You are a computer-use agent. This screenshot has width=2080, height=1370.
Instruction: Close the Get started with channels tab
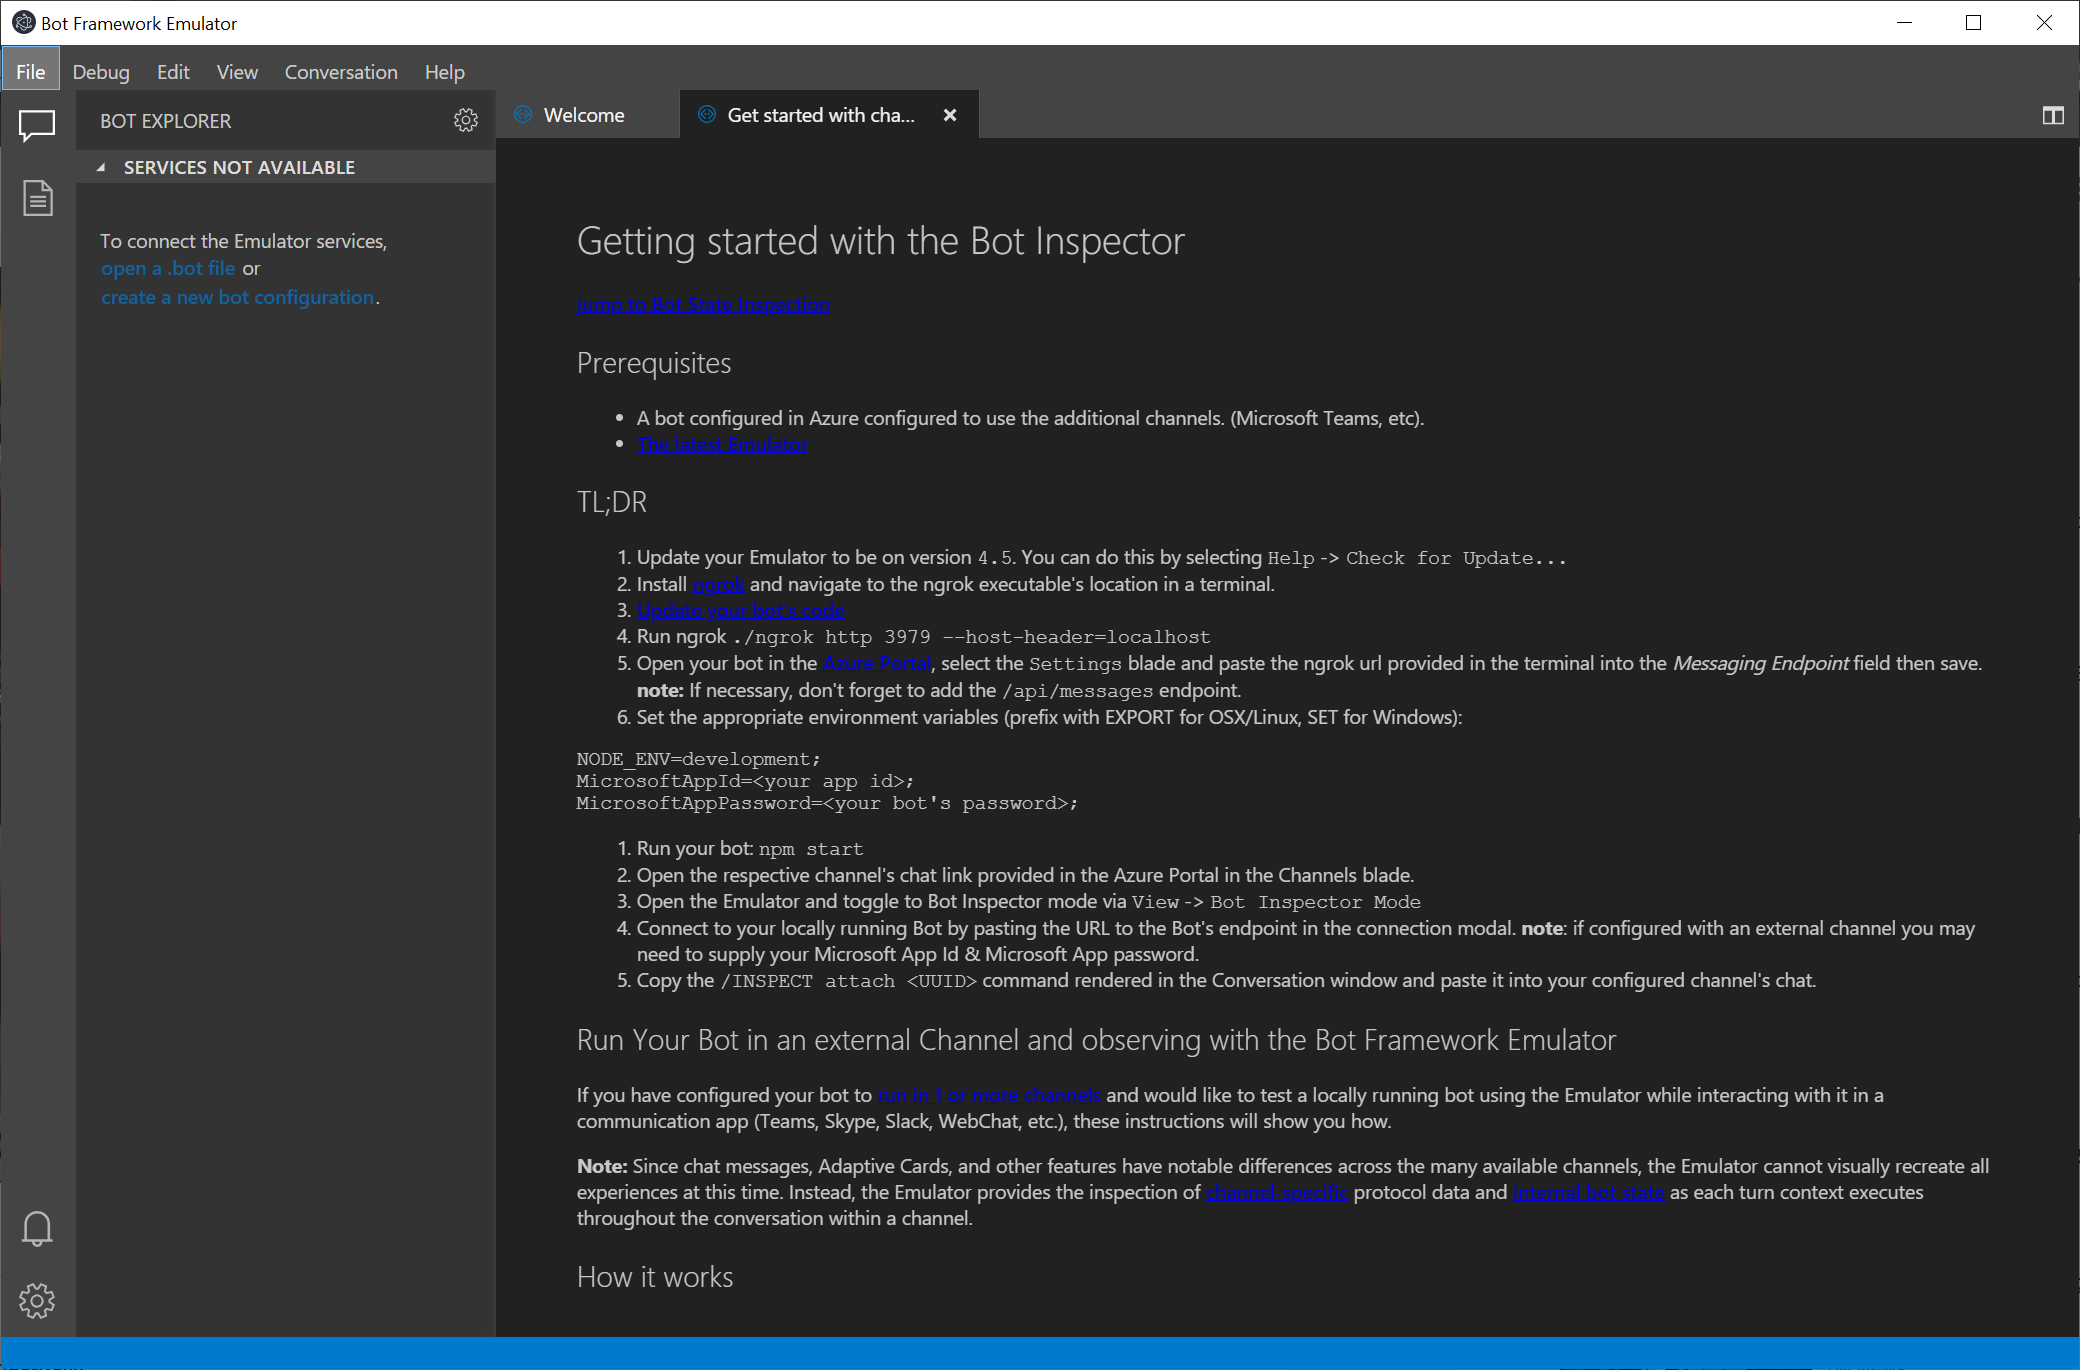950,115
